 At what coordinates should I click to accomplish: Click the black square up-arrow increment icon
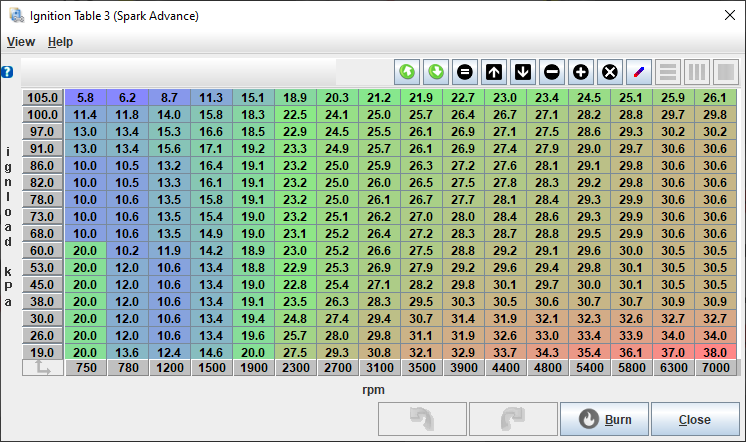494,72
